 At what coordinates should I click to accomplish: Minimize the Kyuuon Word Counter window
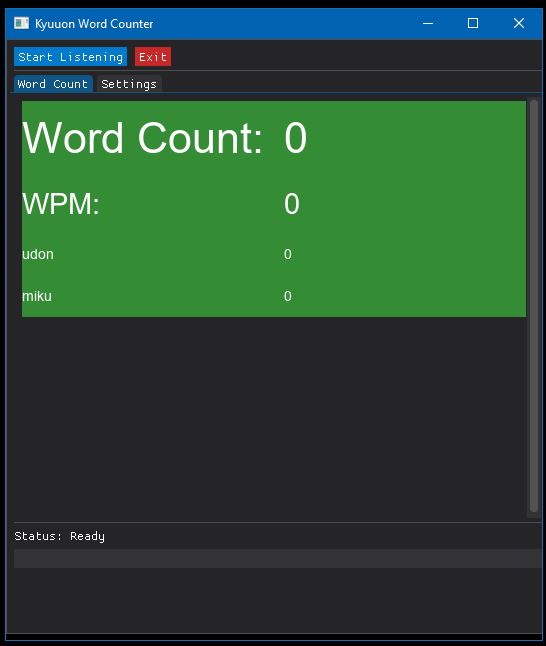tap(428, 23)
